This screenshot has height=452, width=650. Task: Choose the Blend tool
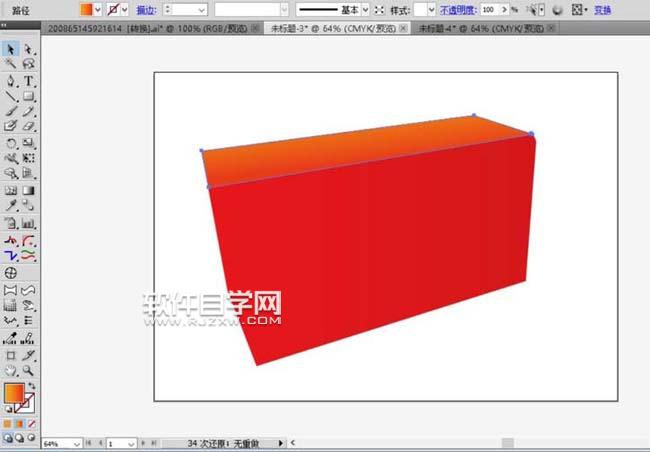coord(28,205)
